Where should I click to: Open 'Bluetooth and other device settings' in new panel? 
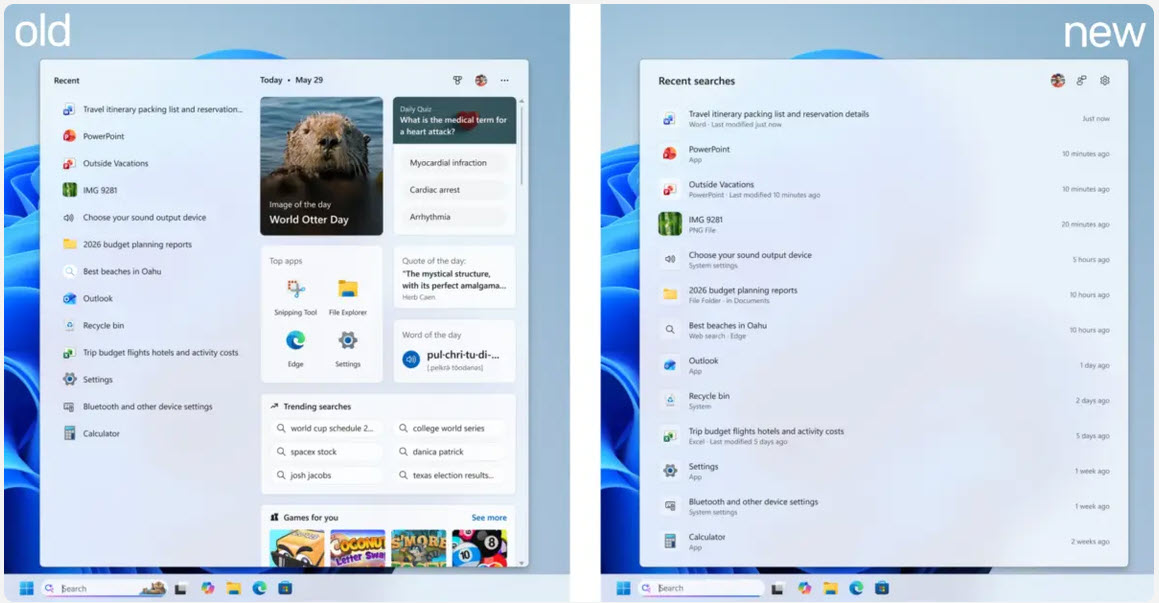pos(884,506)
